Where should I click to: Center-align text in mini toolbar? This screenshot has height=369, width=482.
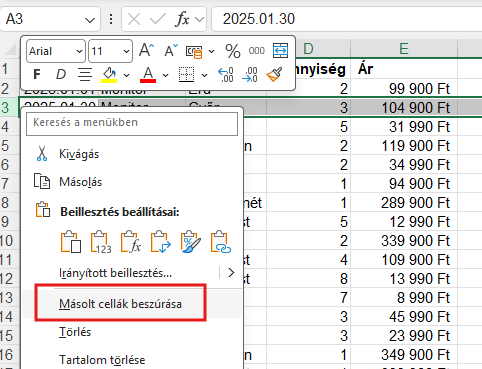[x=85, y=74]
